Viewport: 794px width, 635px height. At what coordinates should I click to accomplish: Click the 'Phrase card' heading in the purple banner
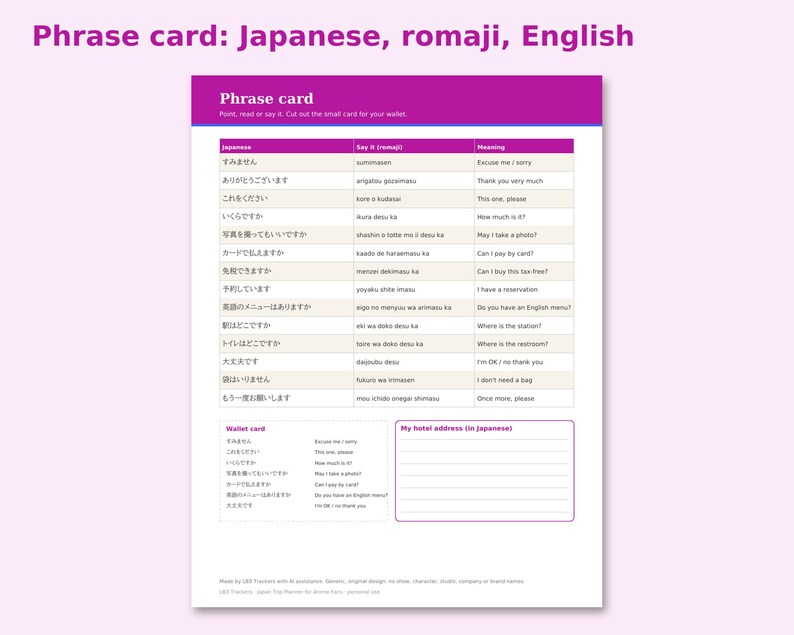[266, 98]
